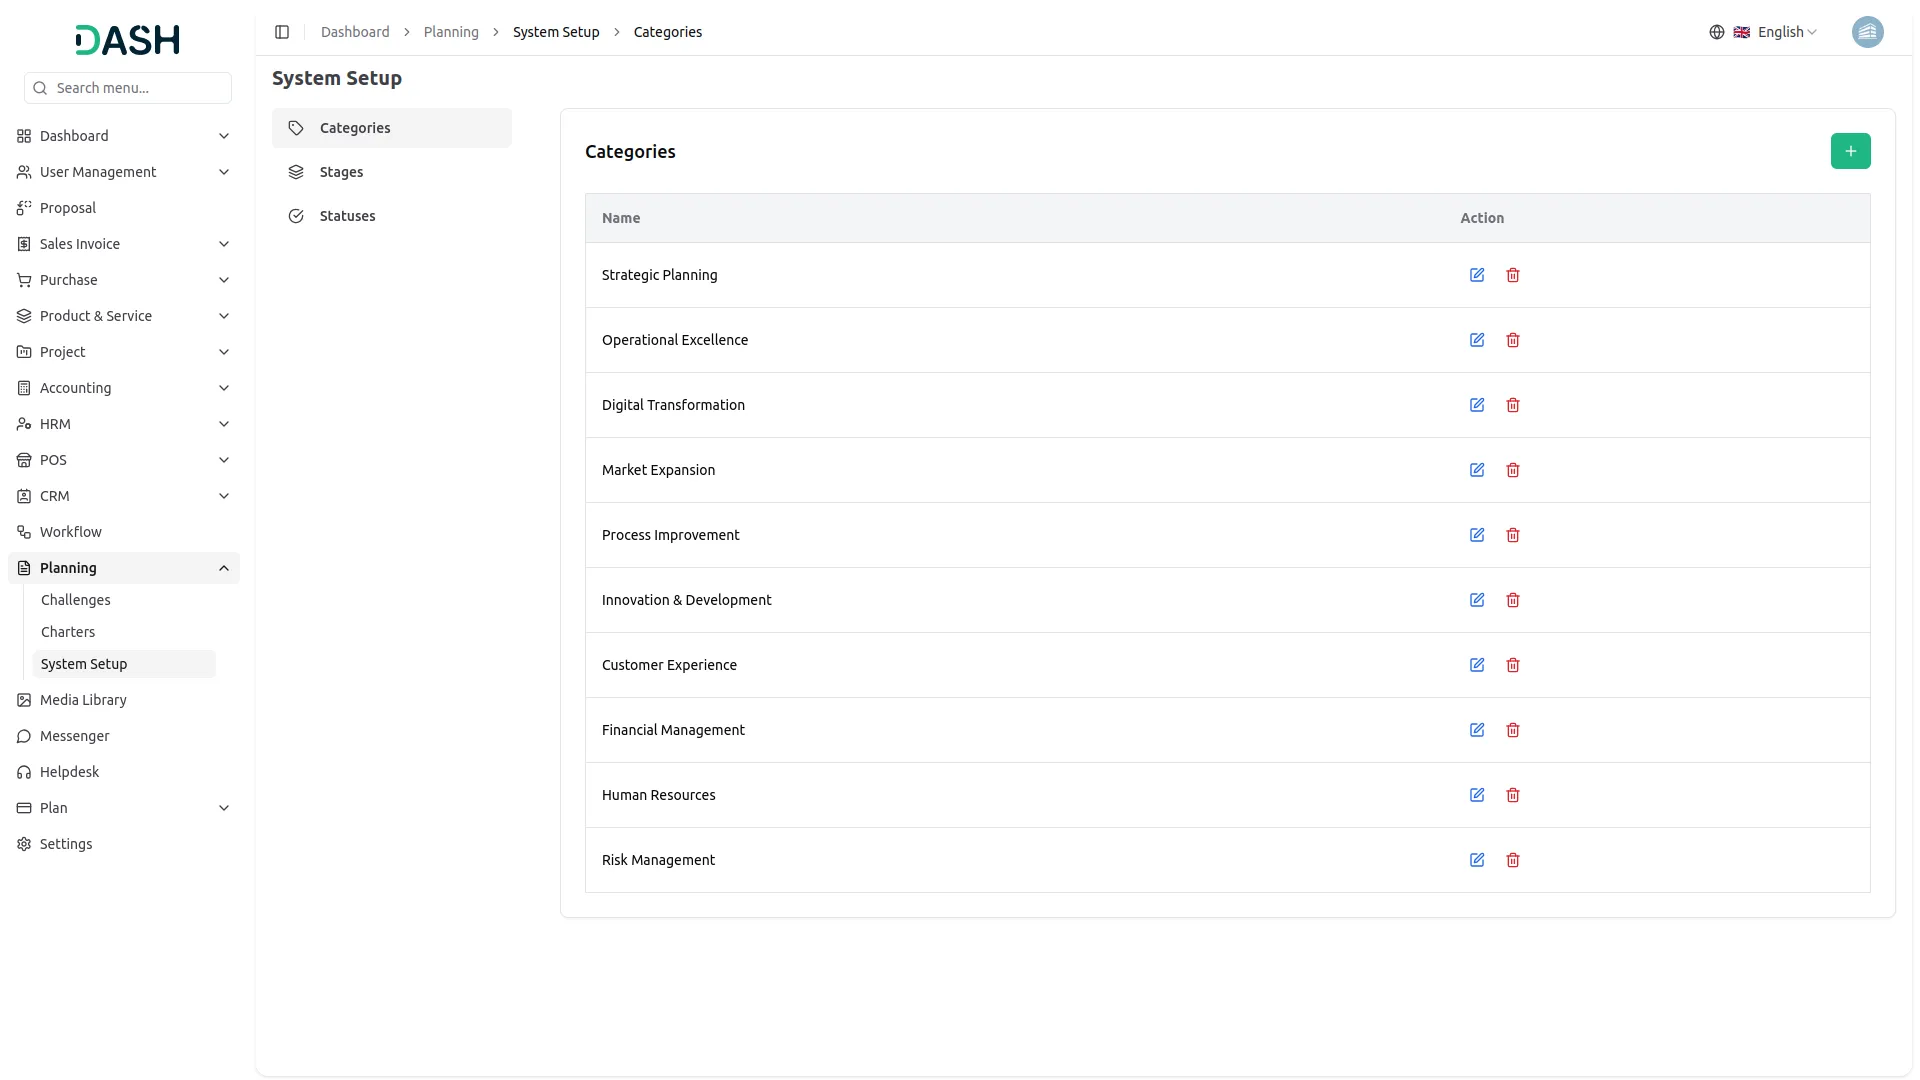
Task: Collapse the Planning sidebar menu
Action: 124,568
